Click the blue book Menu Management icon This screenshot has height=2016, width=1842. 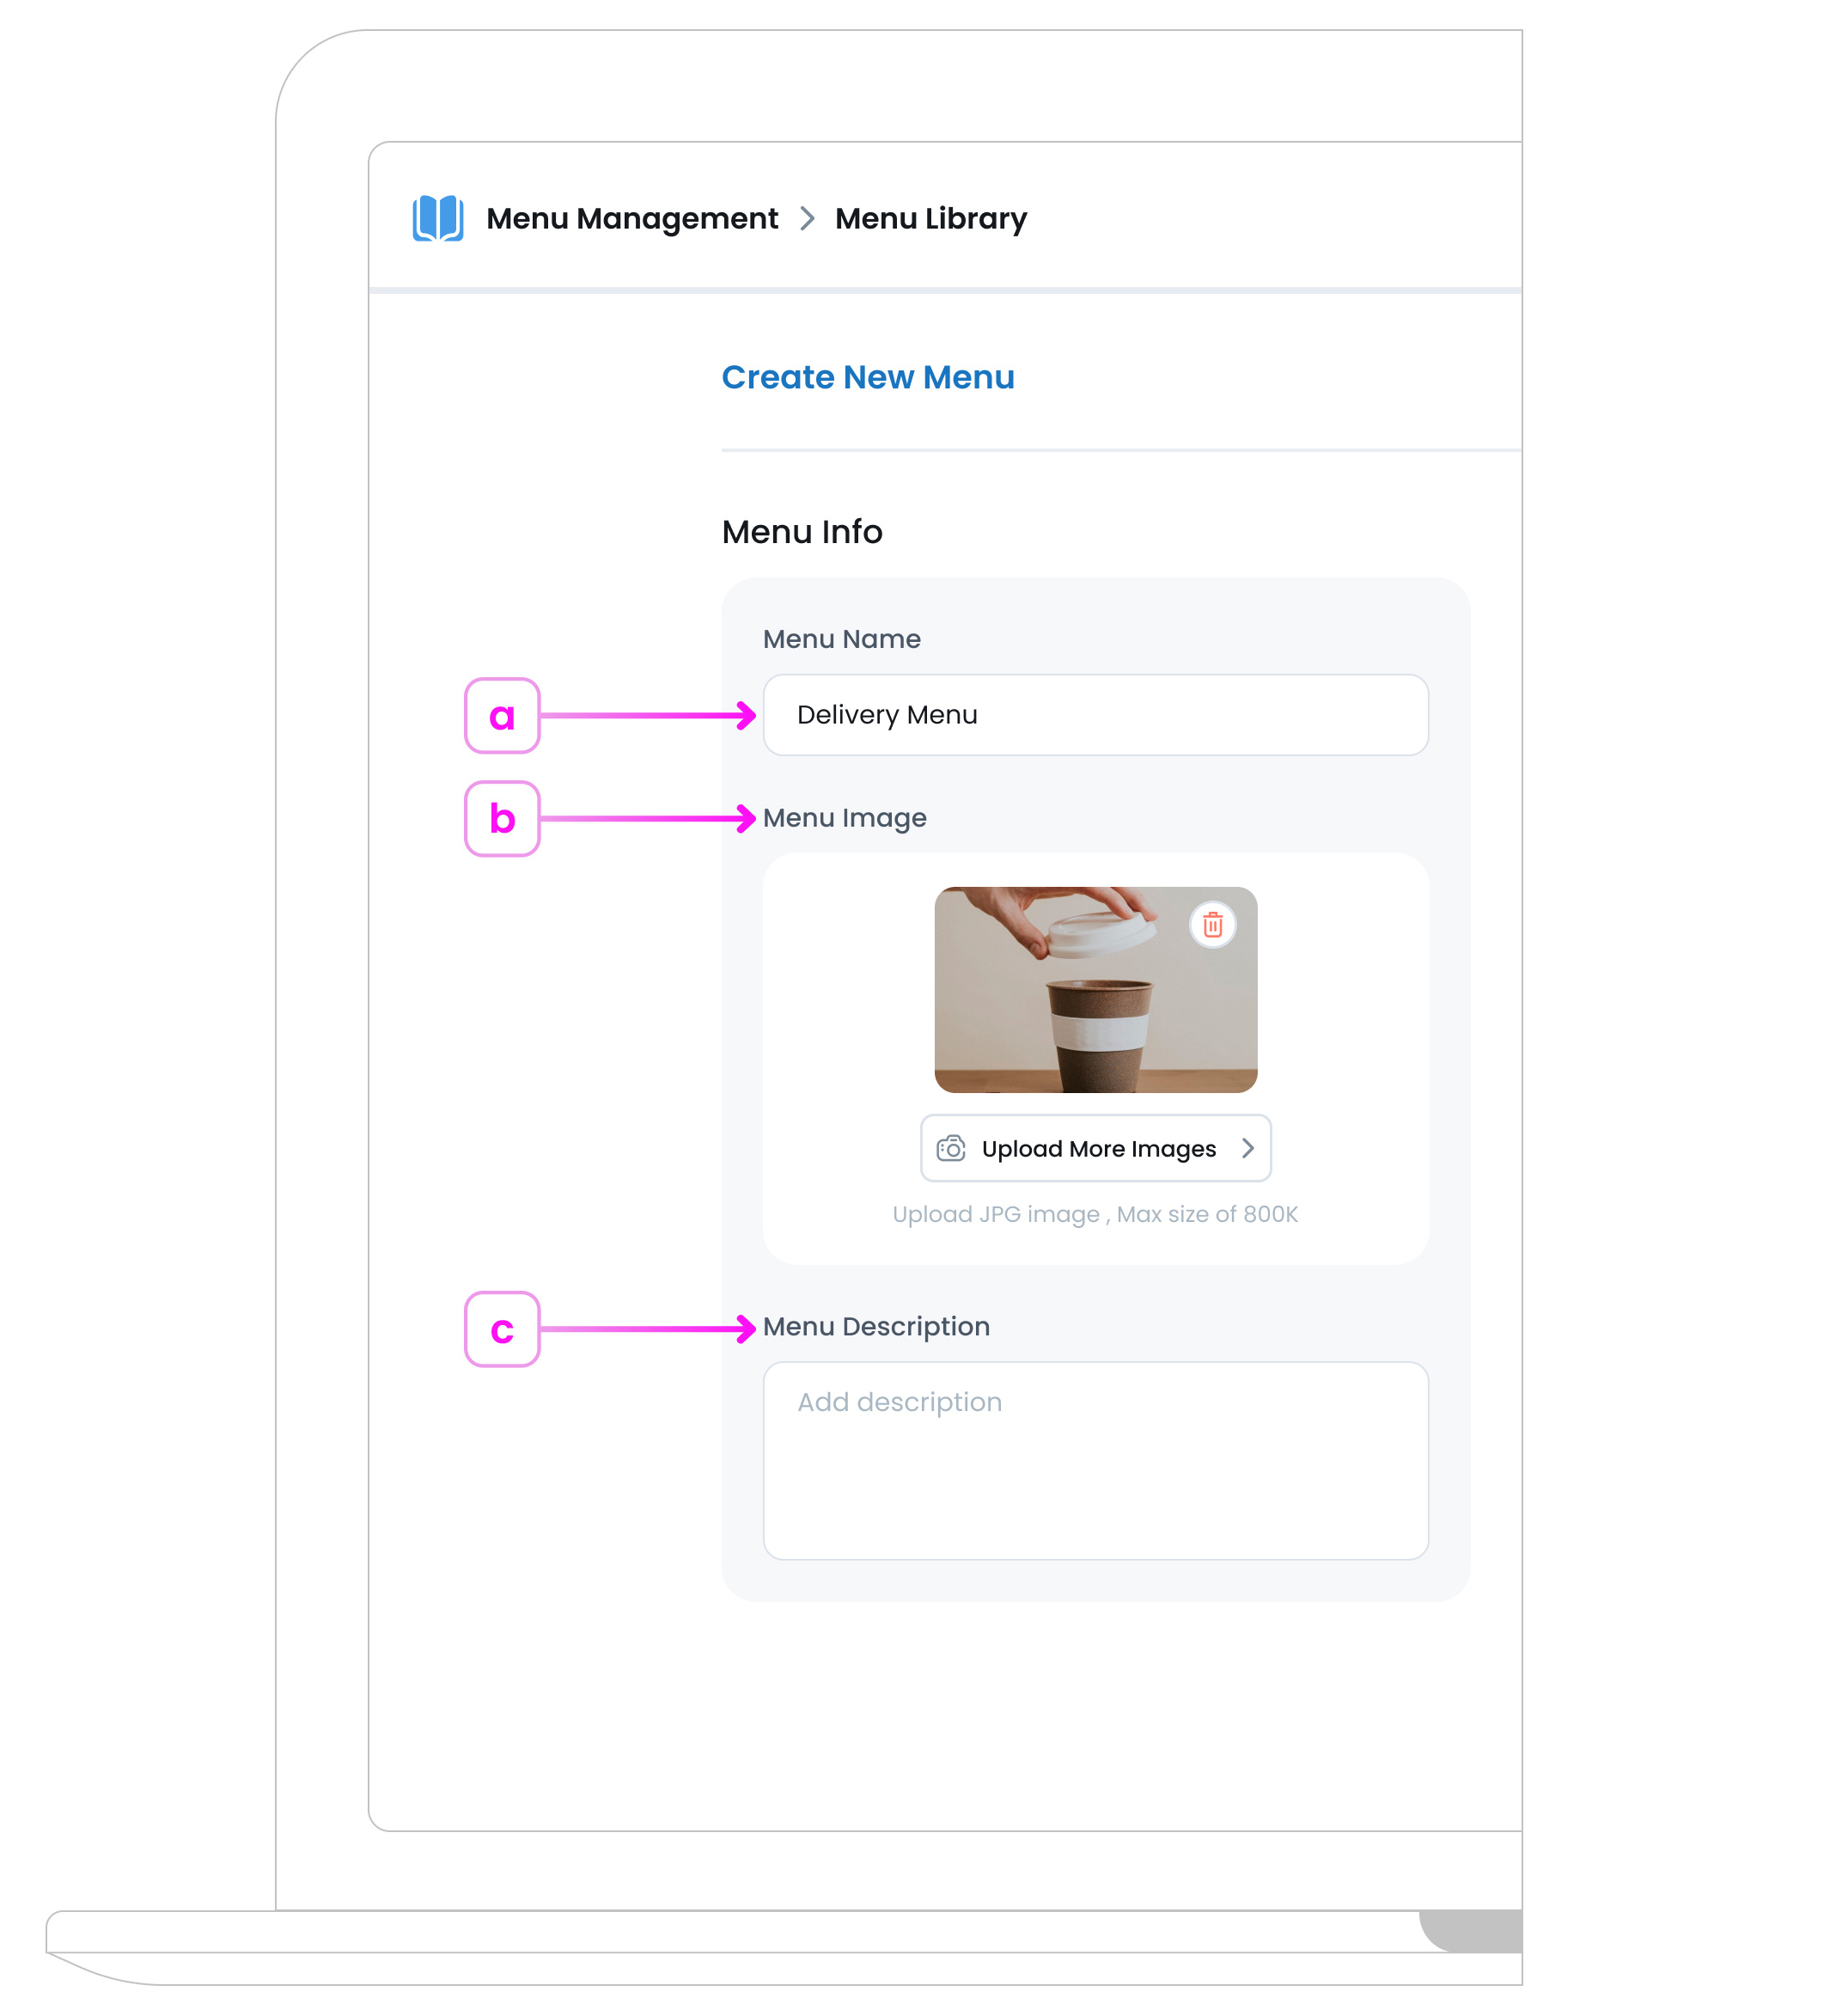(437, 218)
